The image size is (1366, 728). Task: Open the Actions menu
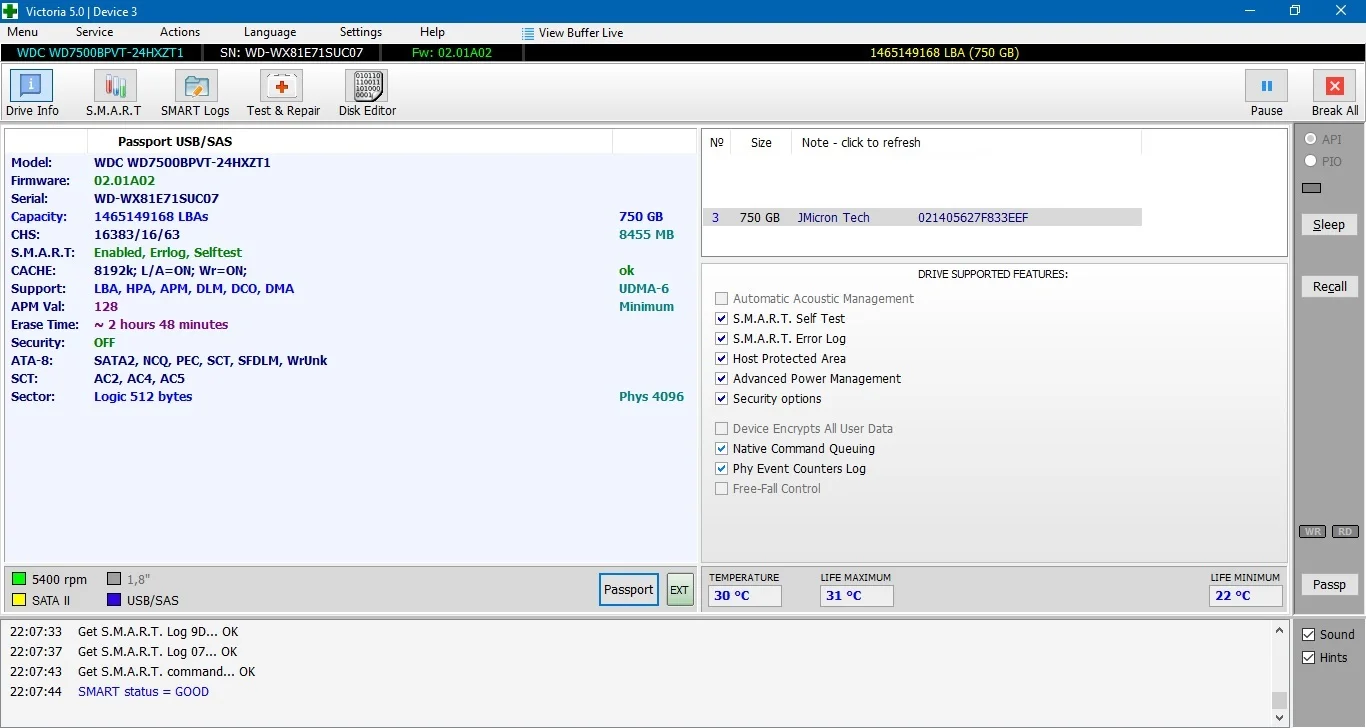pos(180,32)
